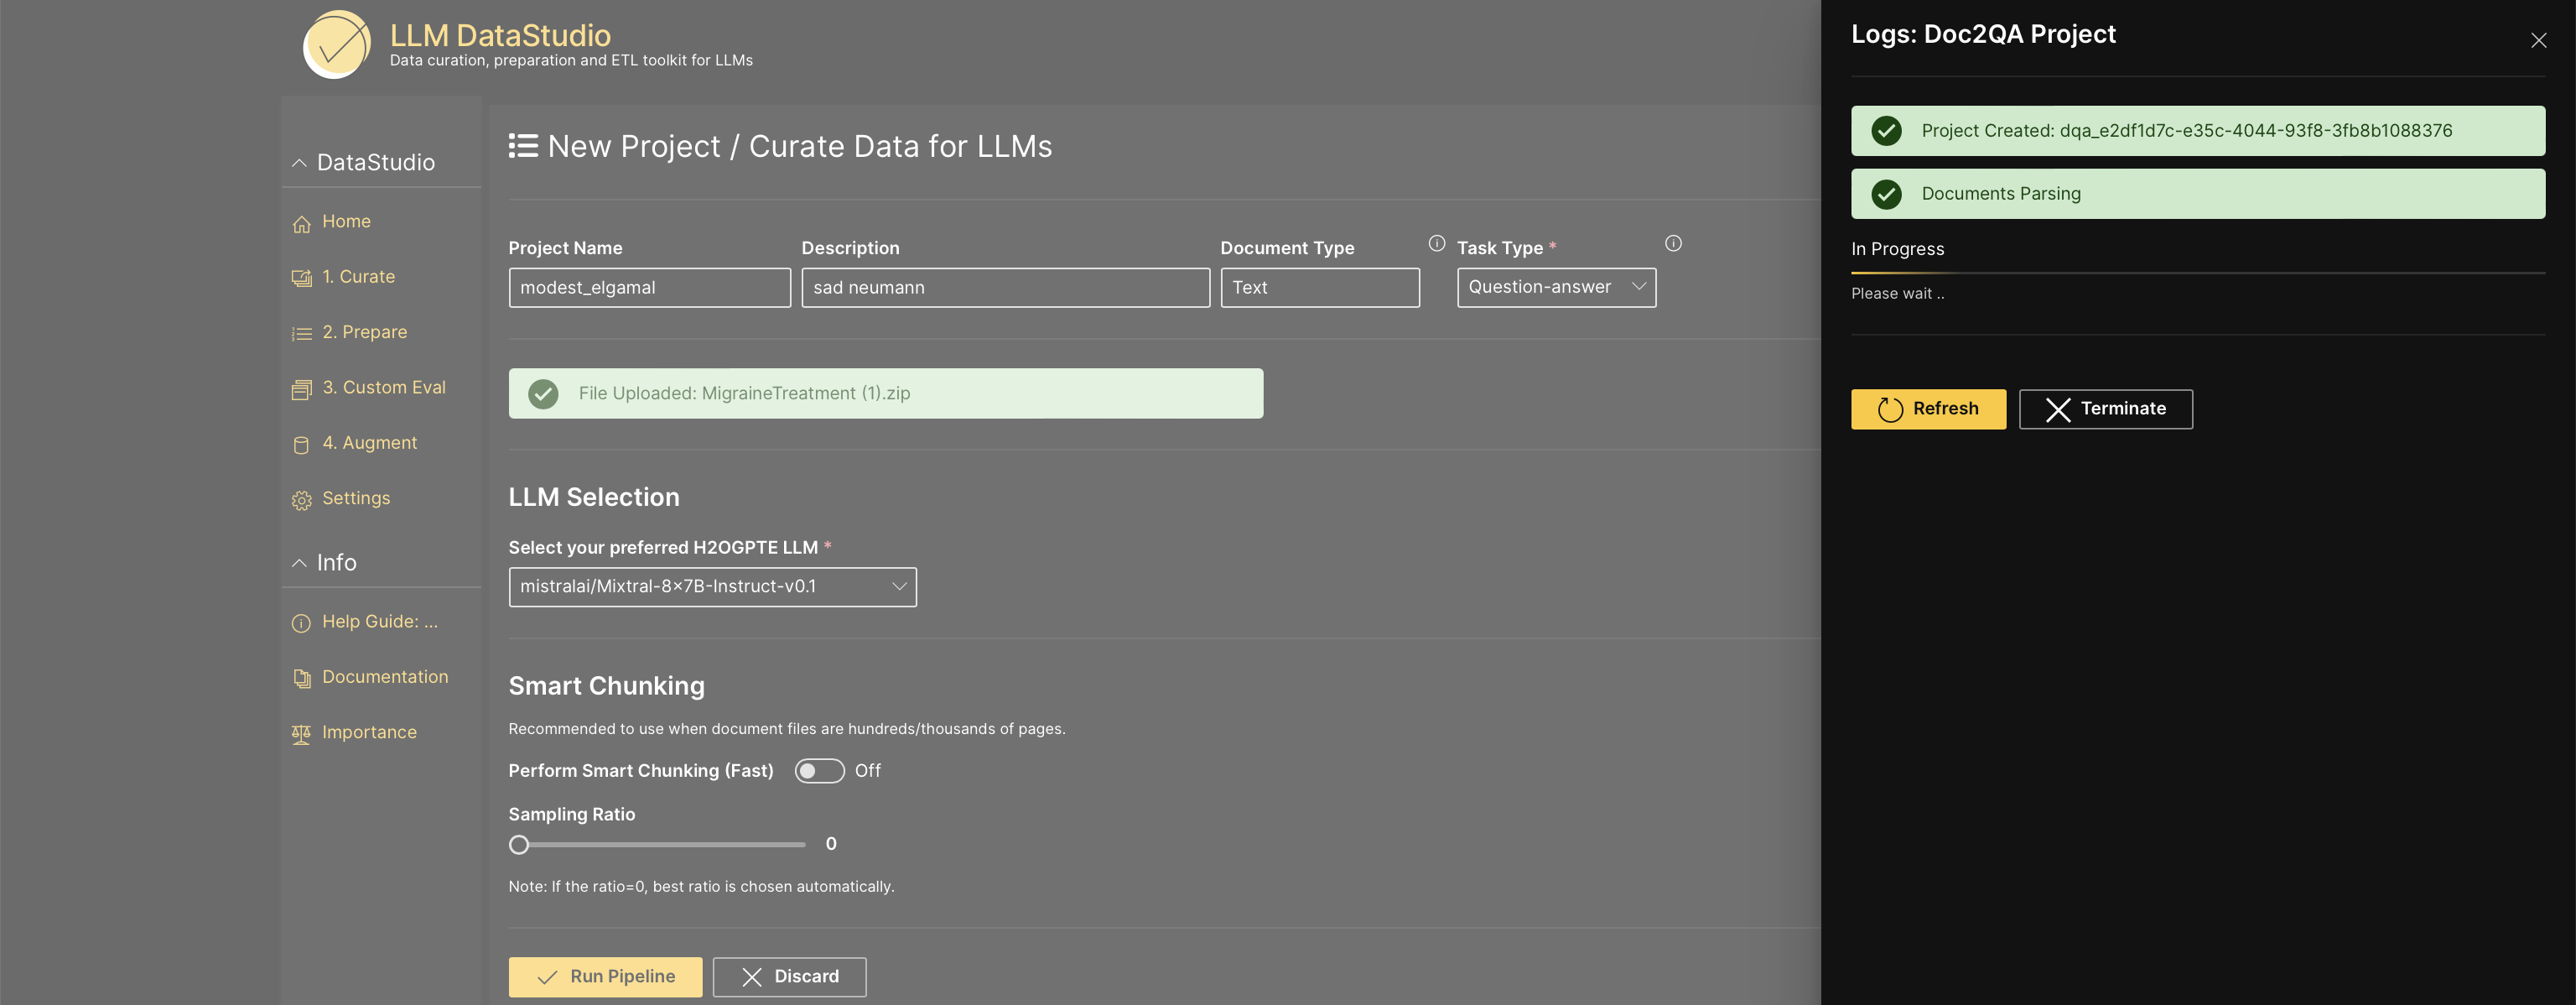Open the Importance sidebar item
2576x1005 pixels.
368,732
